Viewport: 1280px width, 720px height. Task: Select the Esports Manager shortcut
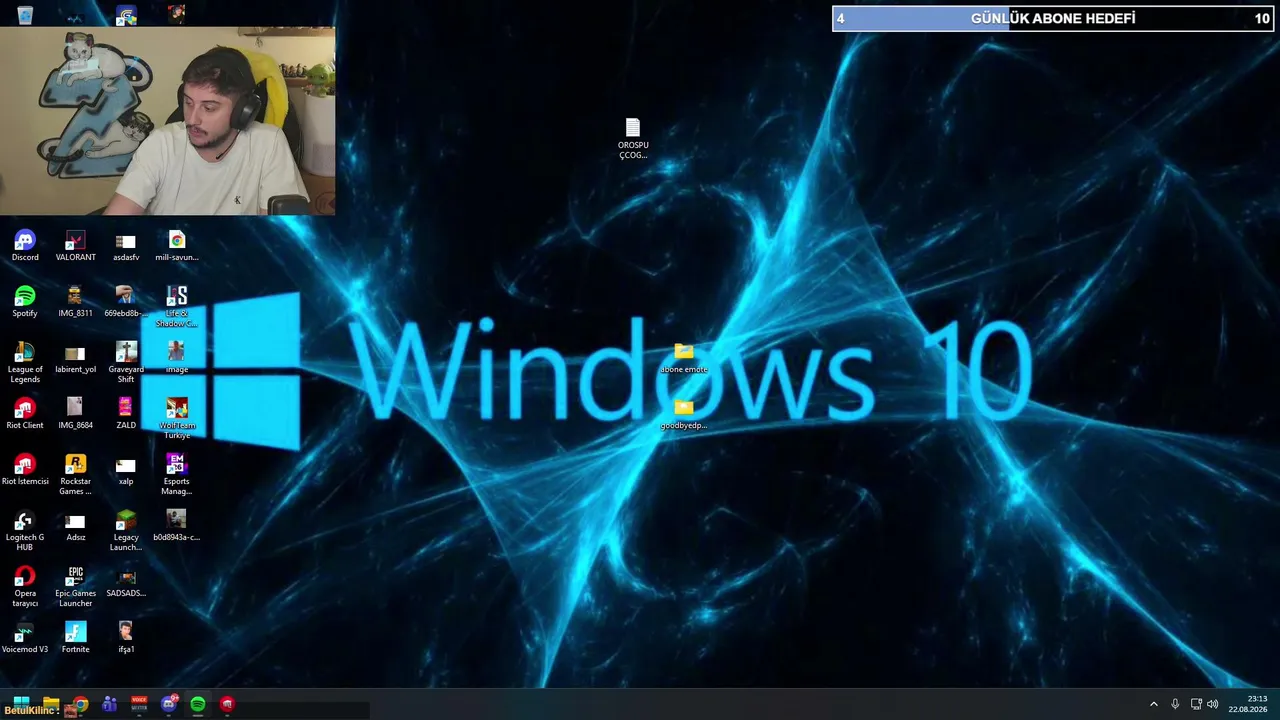(177, 475)
